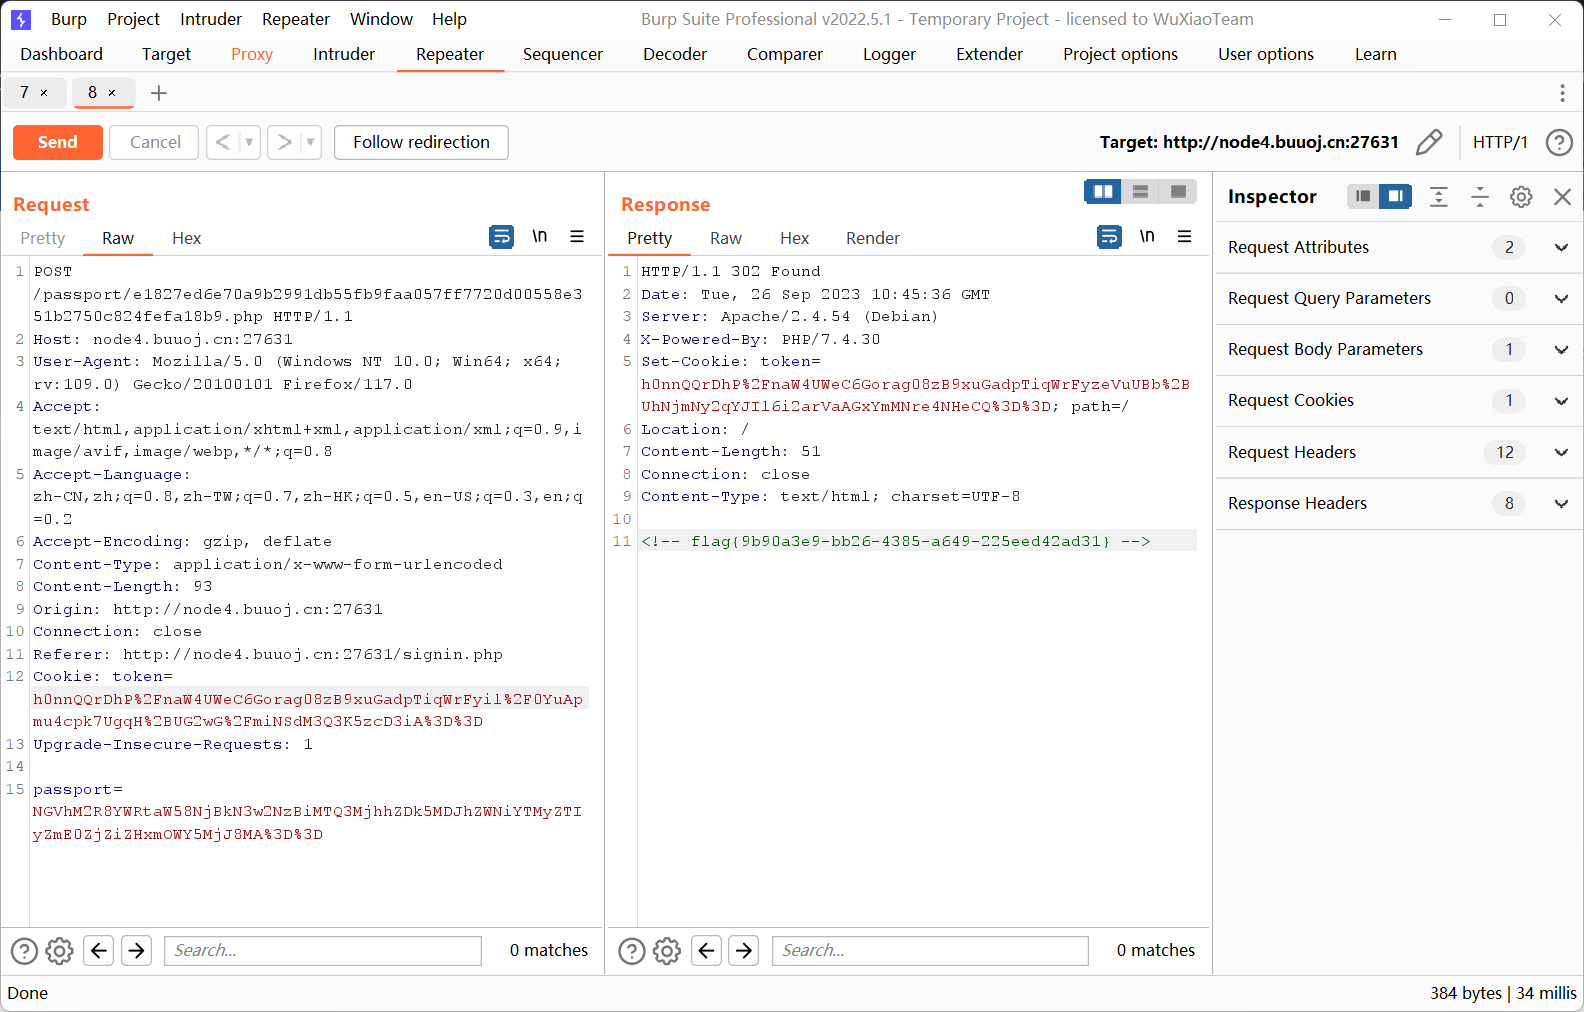
Task: Focus the response search field
Action: click(x=930, y=950)
